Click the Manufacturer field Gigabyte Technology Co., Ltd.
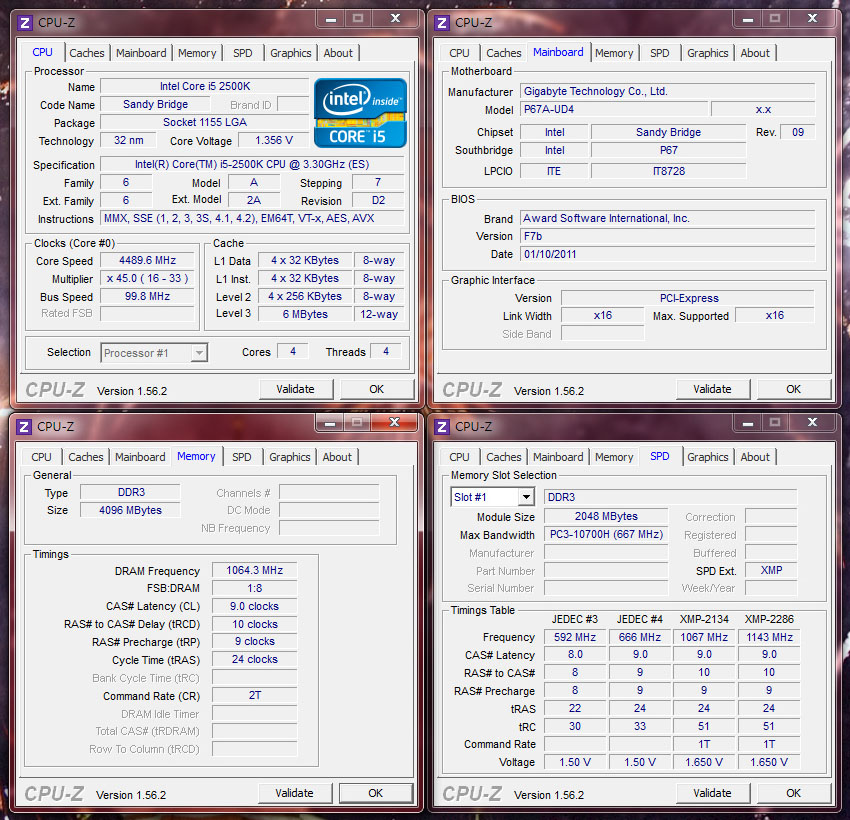This screenshot has width=850, height=820. point(667,91)
